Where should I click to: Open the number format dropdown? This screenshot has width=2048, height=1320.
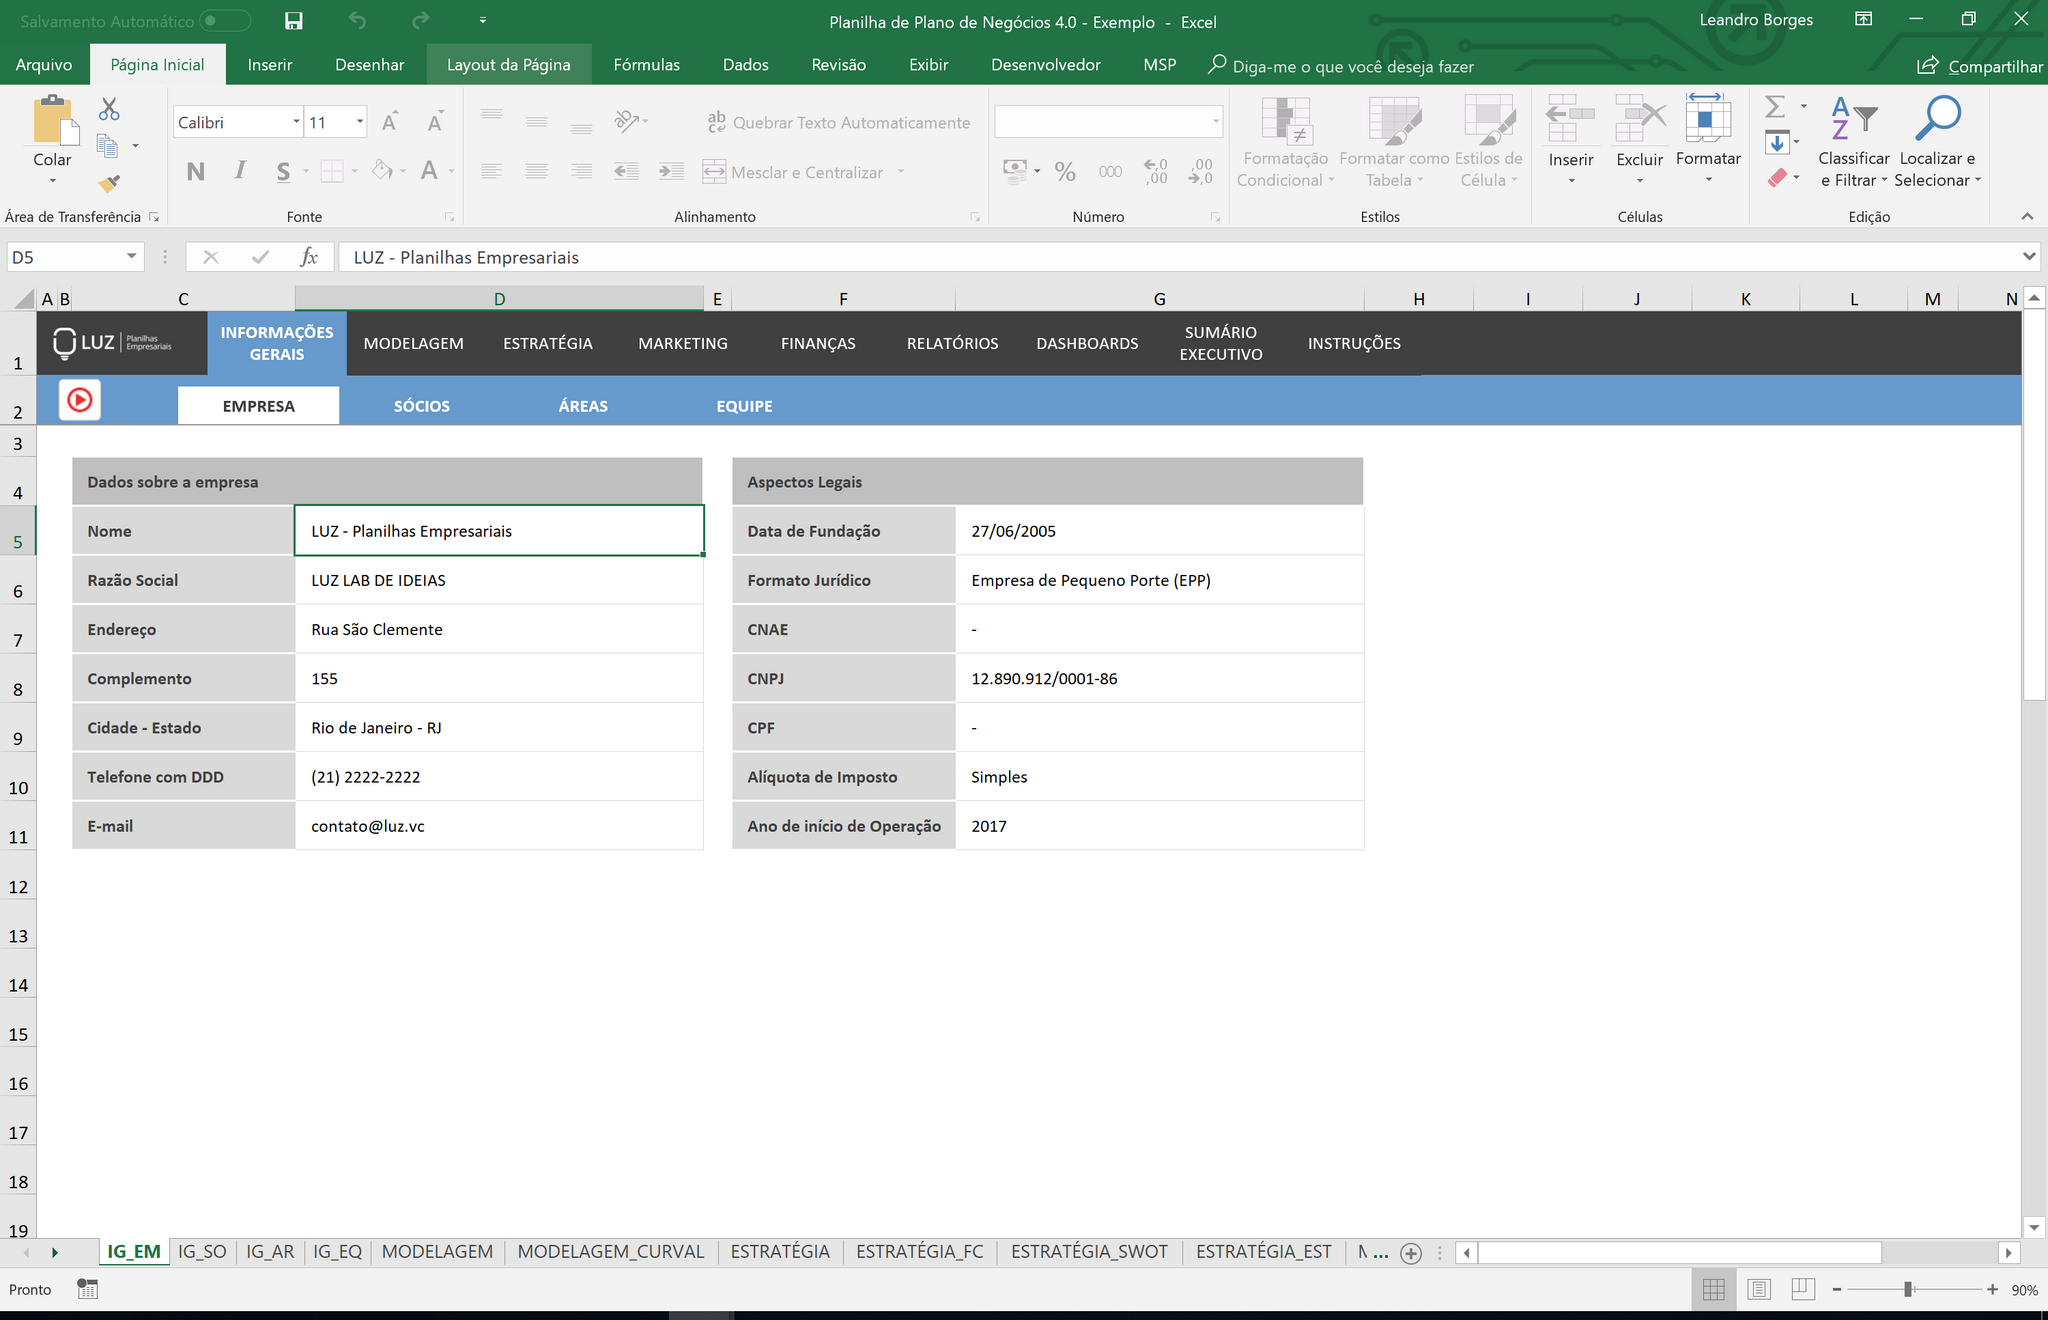tap(1216, 122)
